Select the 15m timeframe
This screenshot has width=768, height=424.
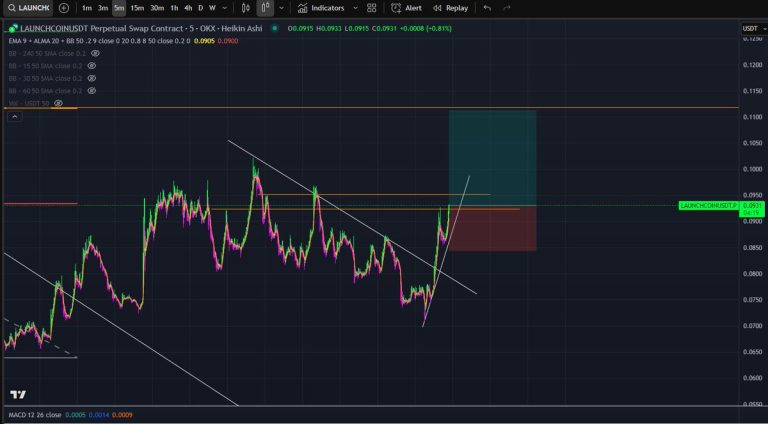click(x=137, y=8)
